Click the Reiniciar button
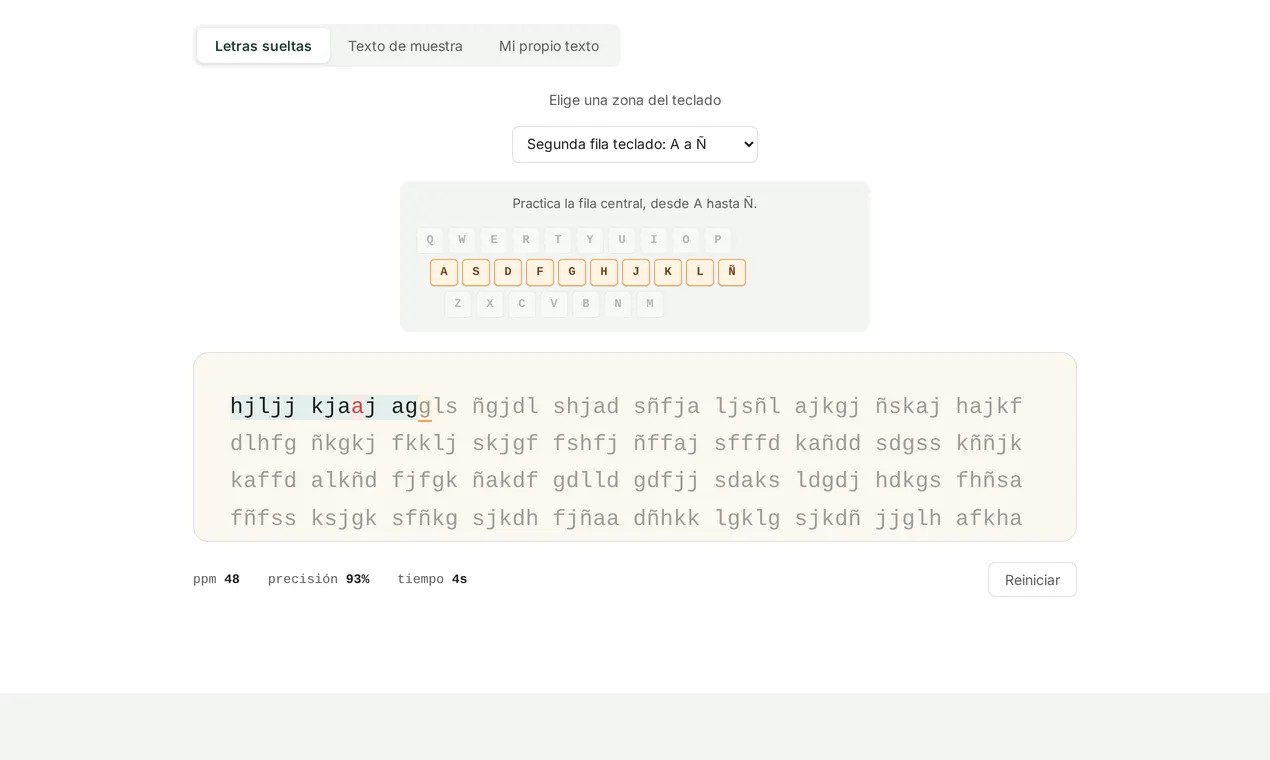 [1032, 580]
